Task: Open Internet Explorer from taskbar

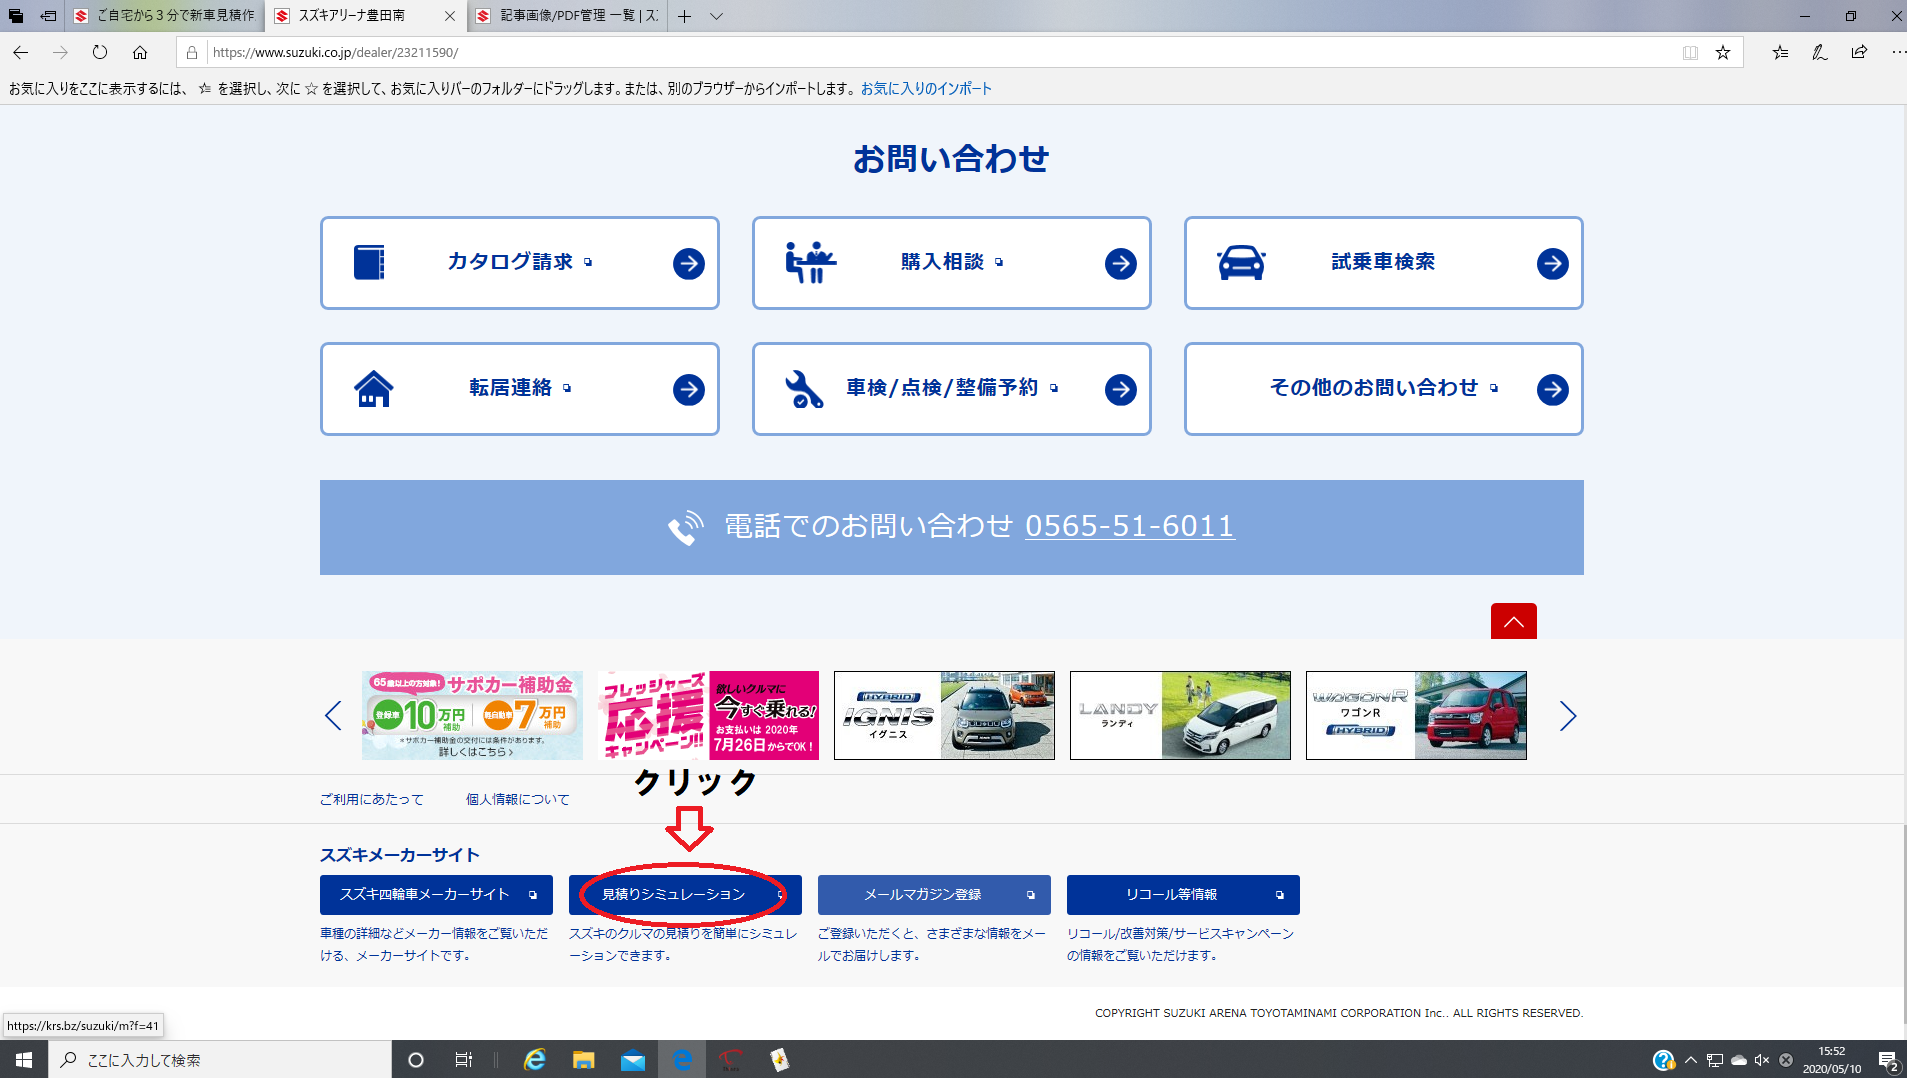Action: (x=535, y=1059)
